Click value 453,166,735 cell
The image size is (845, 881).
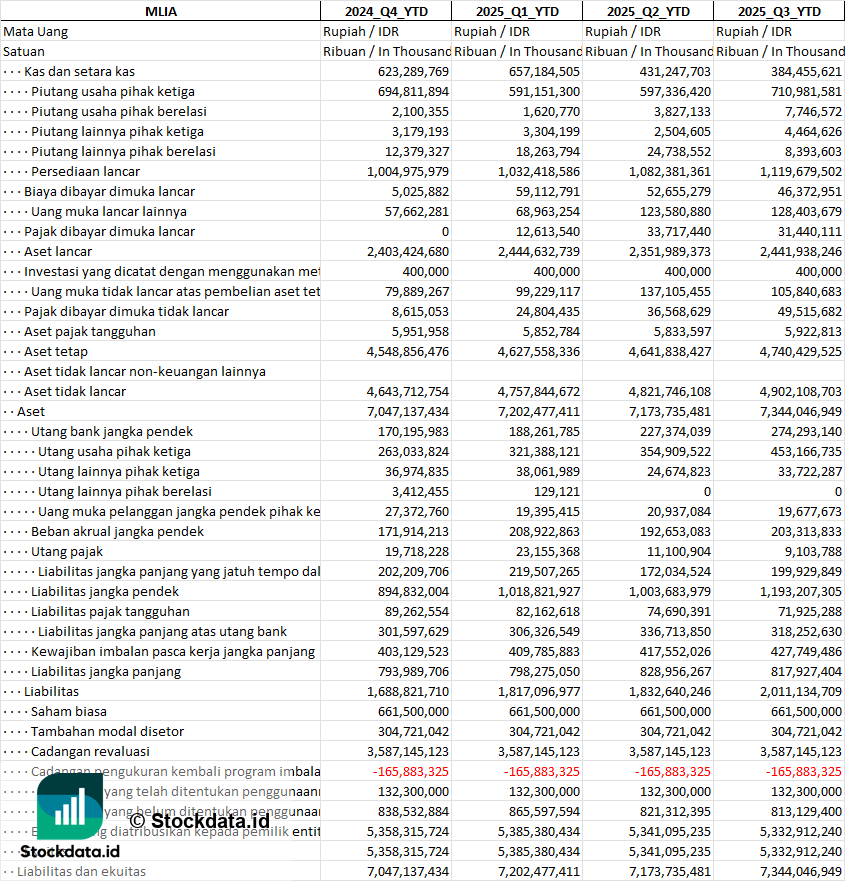point(806,452)
